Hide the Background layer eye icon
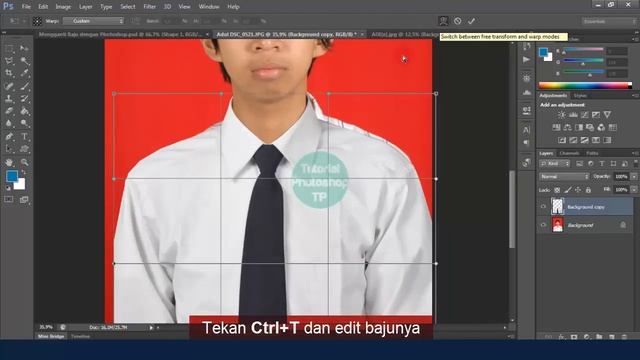The width and height of the screenshot is (640, 360). pos(543,225)
